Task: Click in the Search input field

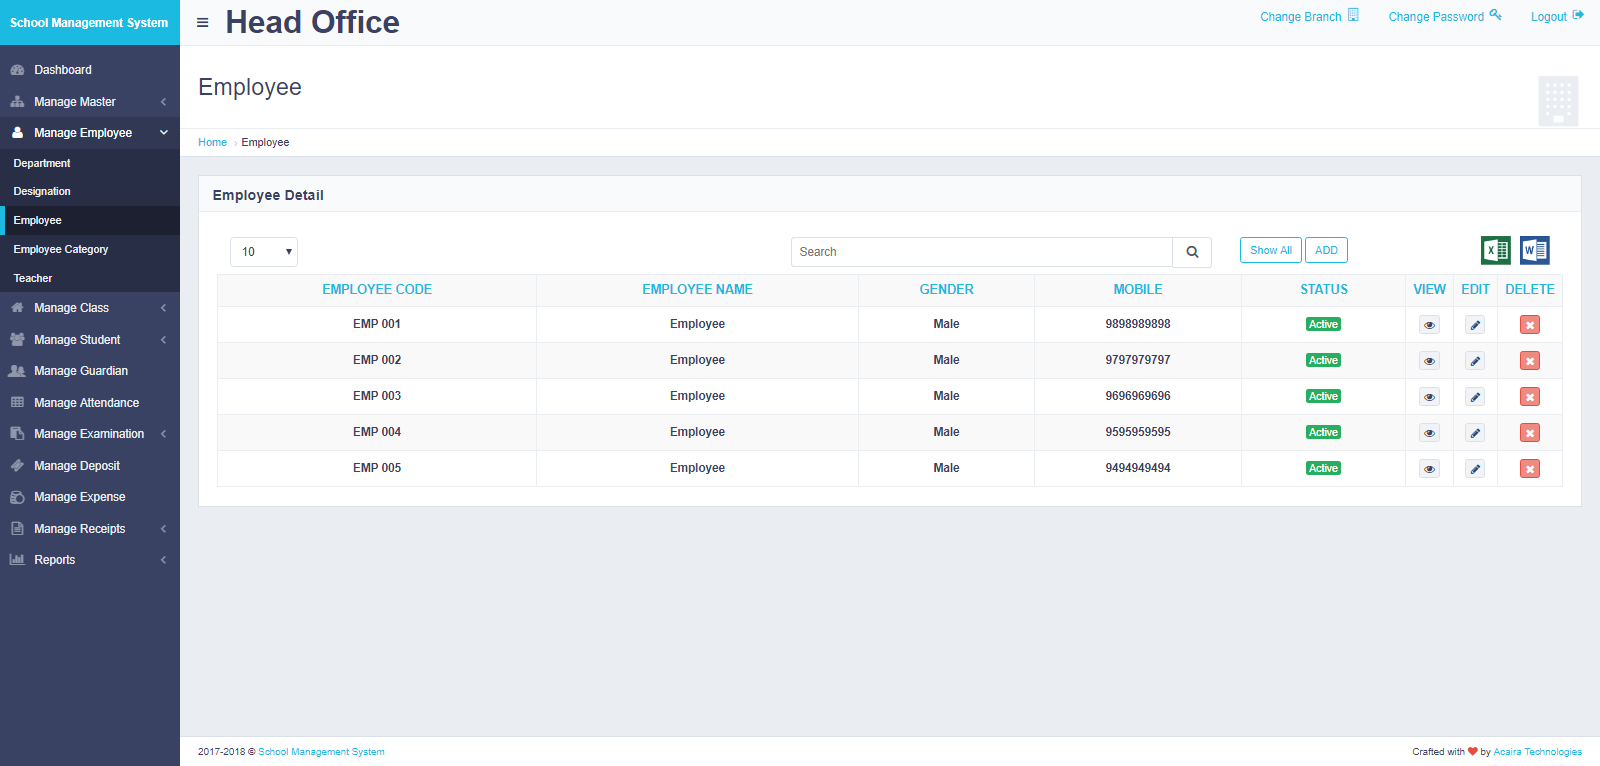Action: click(981, 252)
